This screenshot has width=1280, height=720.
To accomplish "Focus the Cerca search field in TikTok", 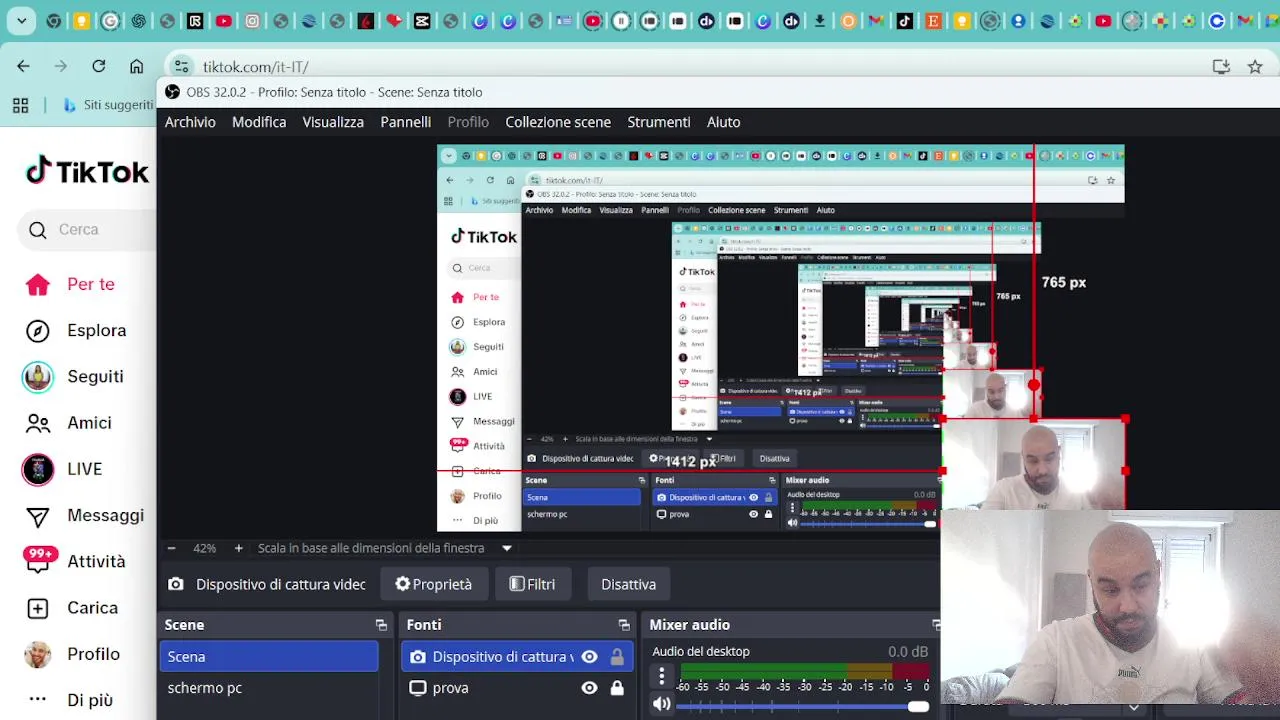I will 88,230.
